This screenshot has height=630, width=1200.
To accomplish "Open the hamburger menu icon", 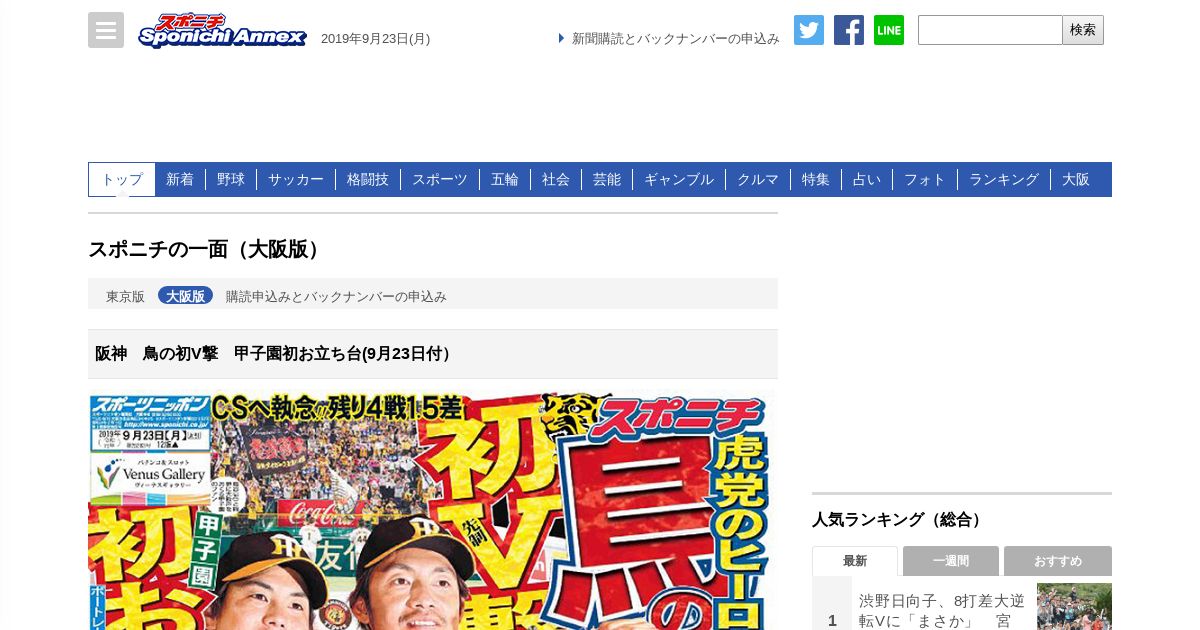I will click(x=106, y=30).
